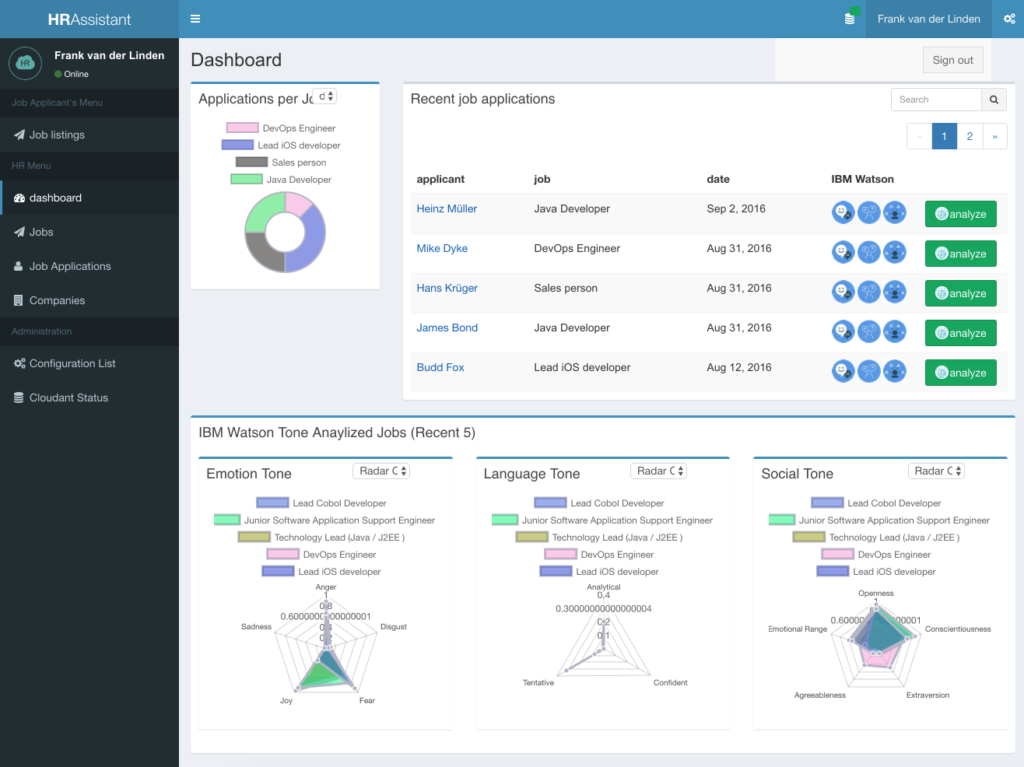Click the search magnifier button
The height and width of the screenshot is (767, 1024).
pyautogui.click(x=993, y=99)
